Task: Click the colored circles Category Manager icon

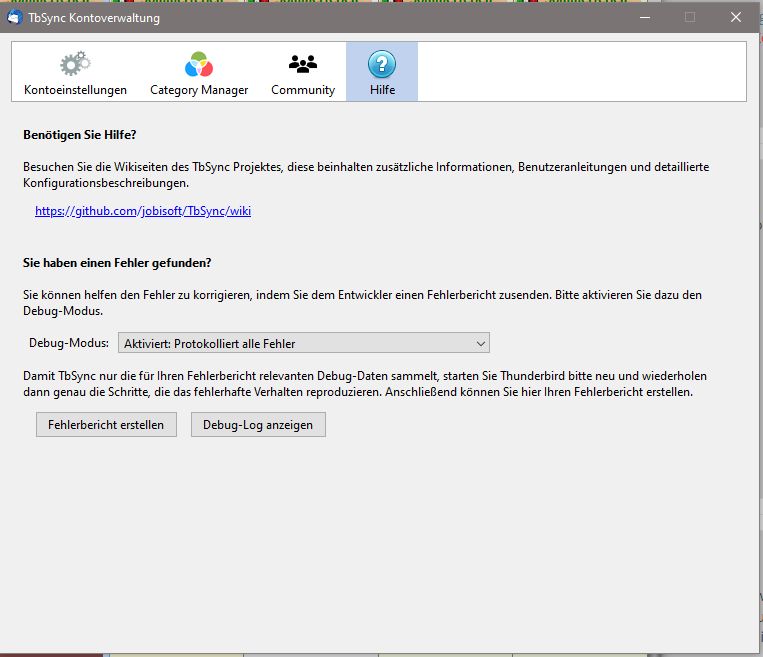Action: coord(199,65)
